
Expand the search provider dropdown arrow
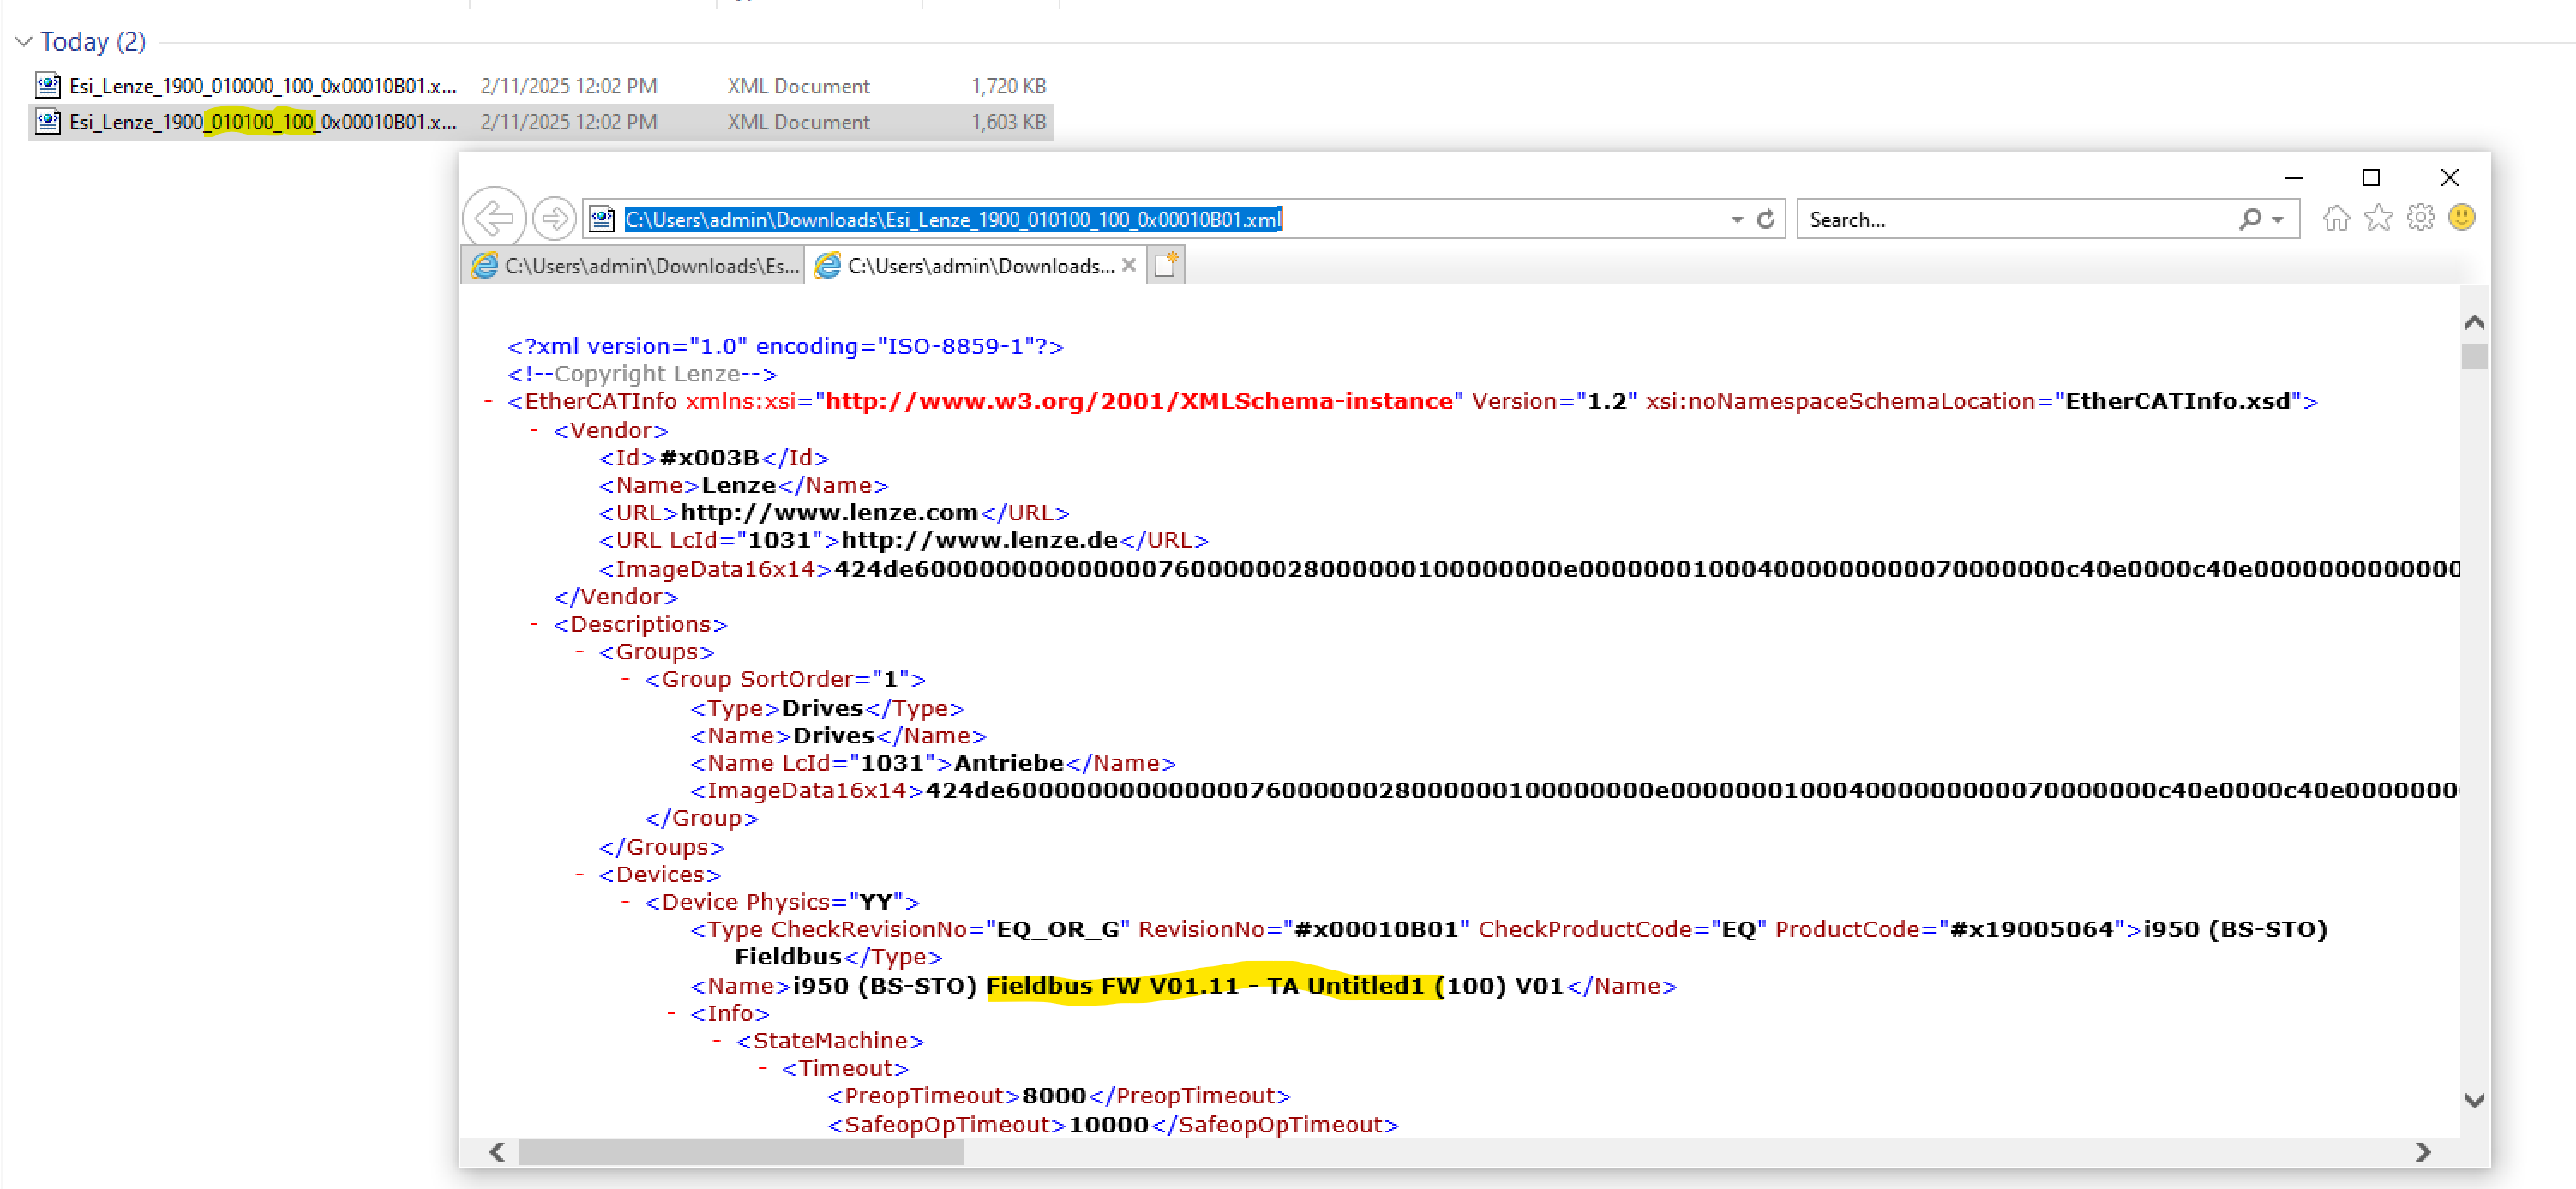pyautogui.click(x=2277, y=220)
